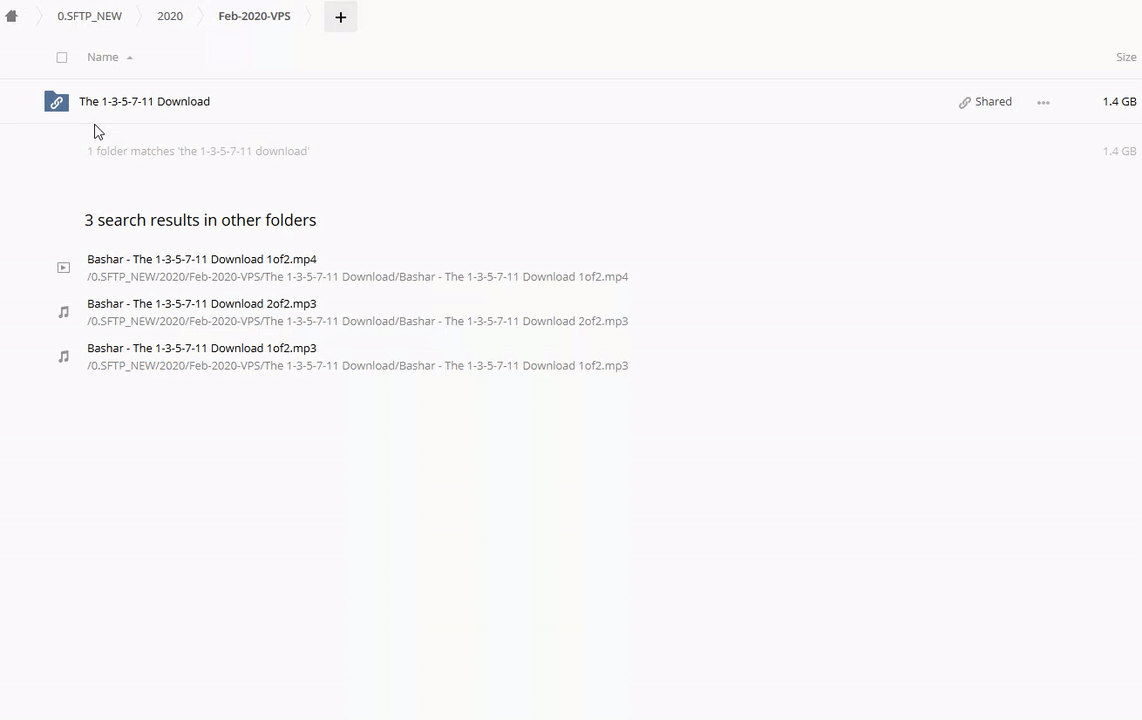Click the music icon for 2of2.mp3
The height and width of the screenshot is (720, 1142).
[x=63, y=312]
